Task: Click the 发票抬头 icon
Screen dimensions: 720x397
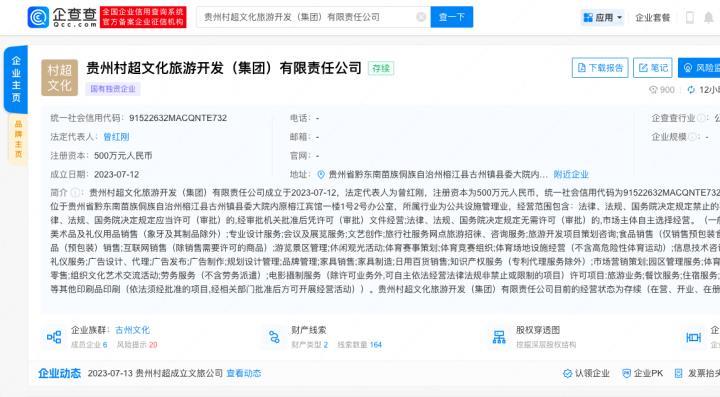Action: pos(679,374)
